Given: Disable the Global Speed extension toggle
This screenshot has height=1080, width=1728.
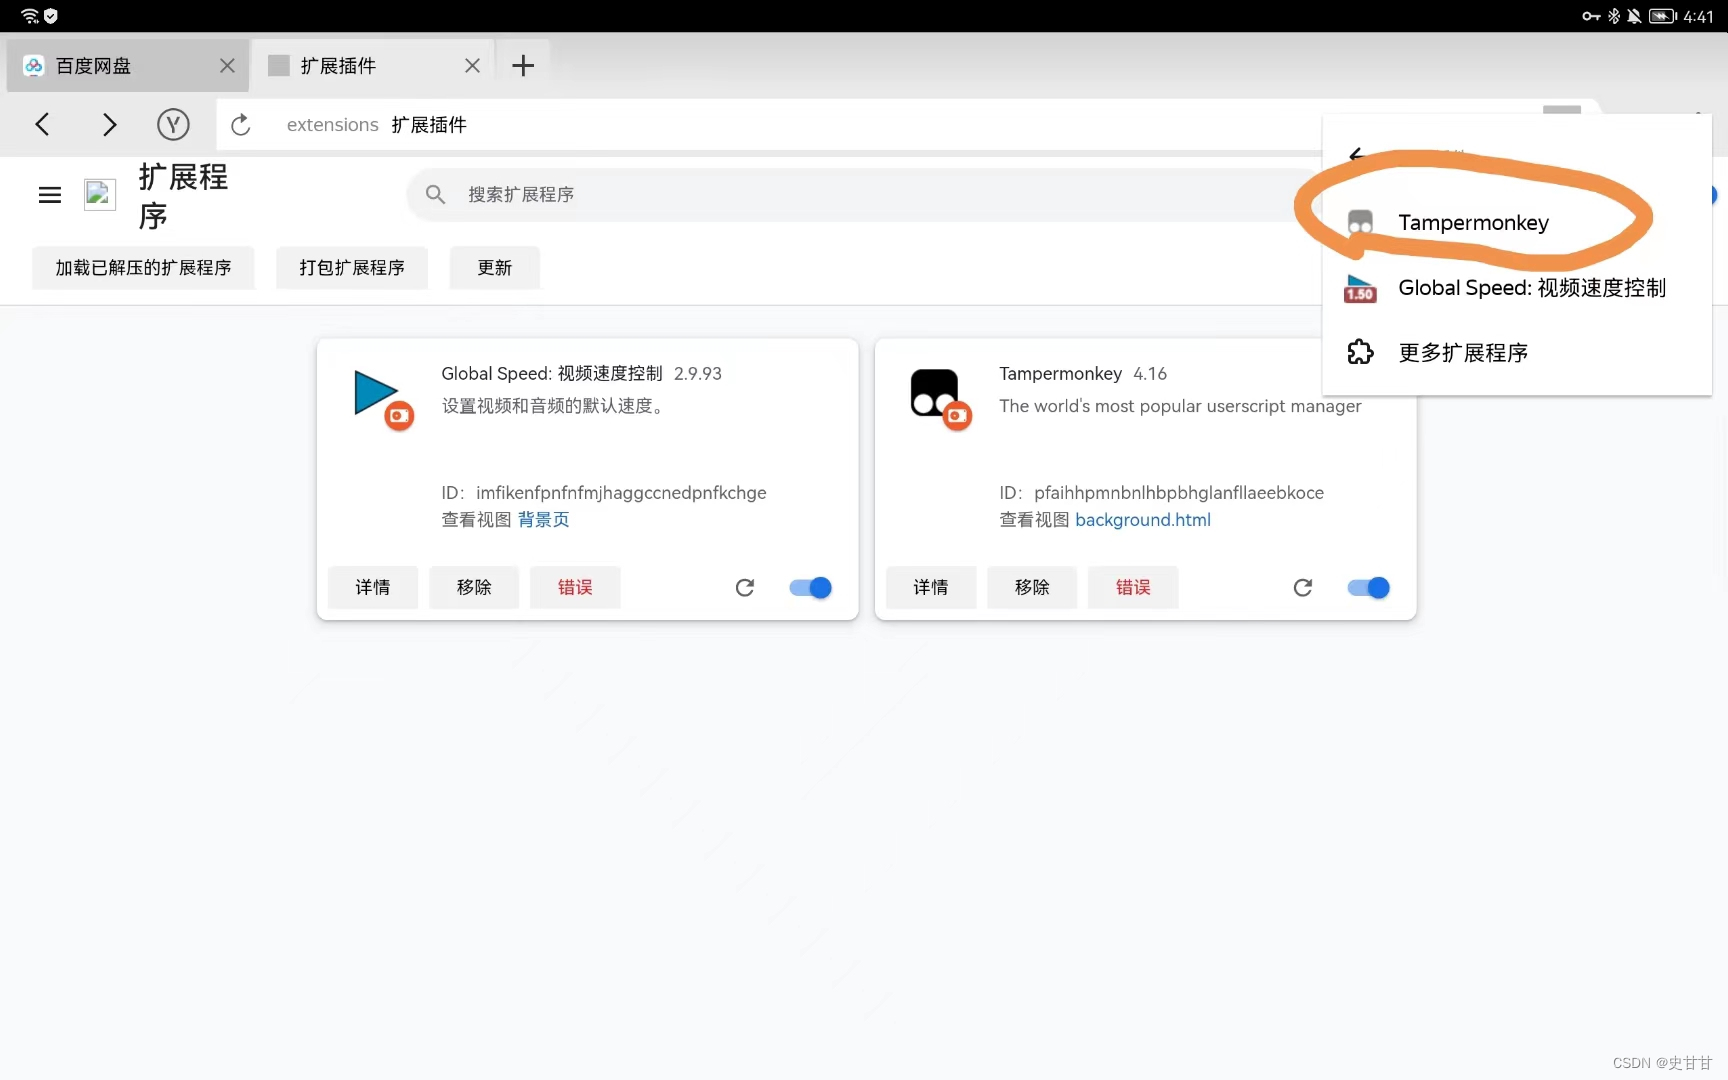Looking at the screenshot, I should click(810, 588).
